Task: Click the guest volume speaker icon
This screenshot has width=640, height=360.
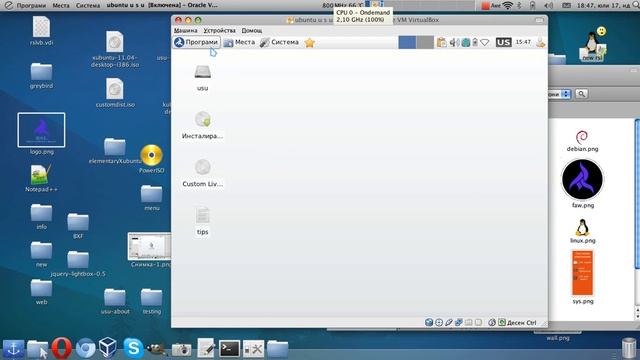Action: (x=454, y=42)
